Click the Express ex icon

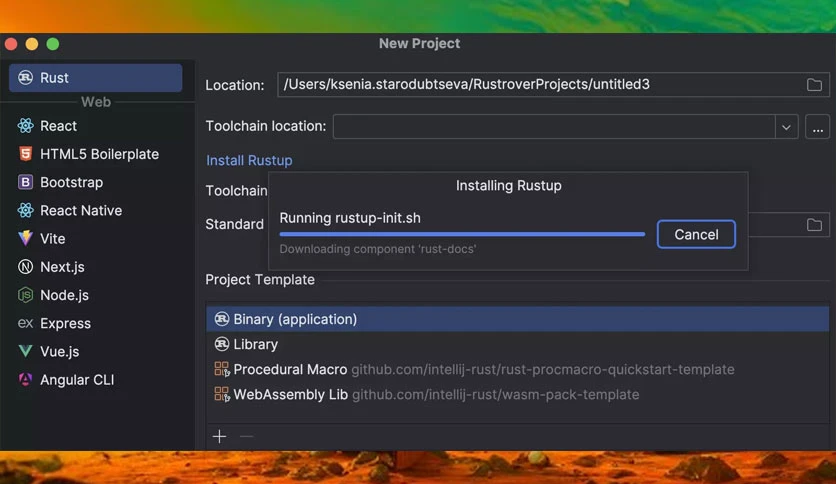point(25,323)
